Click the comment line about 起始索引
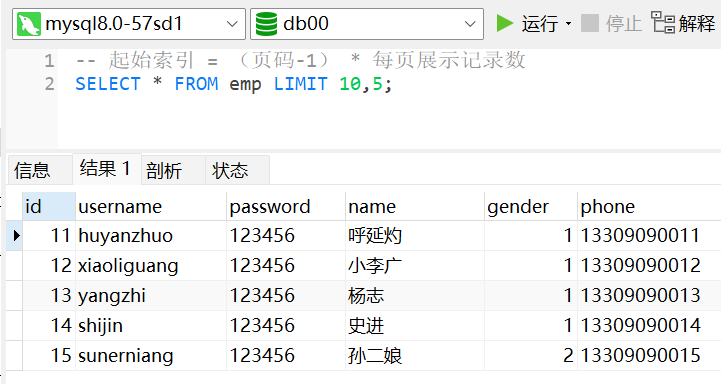The height and width of the screenshot is (384, 721). tap(300, 60)
